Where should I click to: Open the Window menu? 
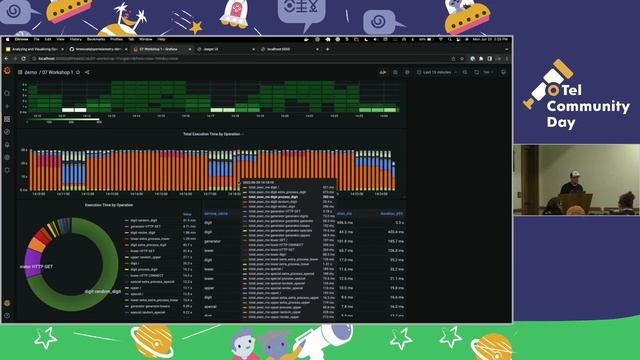(146, 39)
